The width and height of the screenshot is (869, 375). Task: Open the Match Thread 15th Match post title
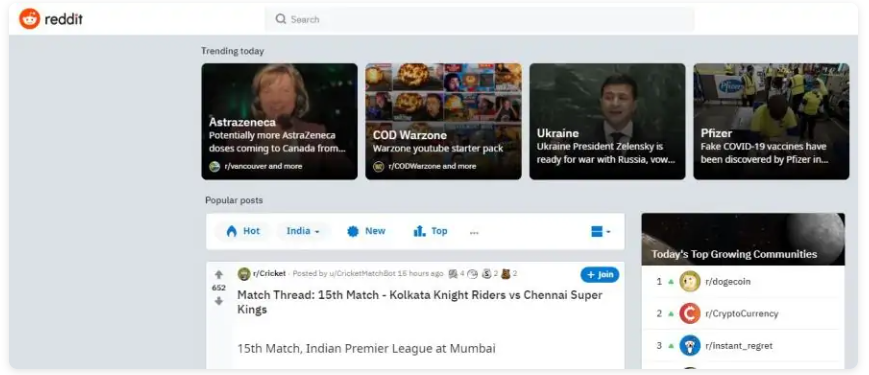tap(420, 302)
